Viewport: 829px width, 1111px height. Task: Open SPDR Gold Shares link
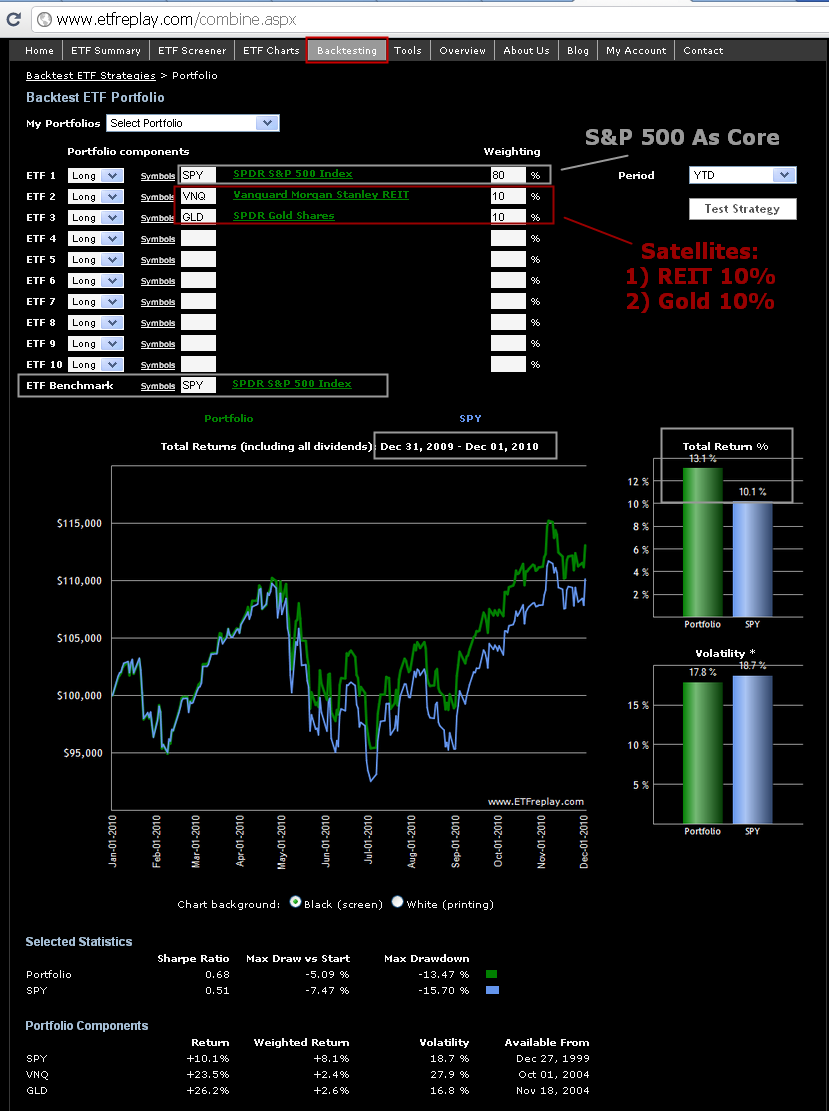[x=283, y=215]
